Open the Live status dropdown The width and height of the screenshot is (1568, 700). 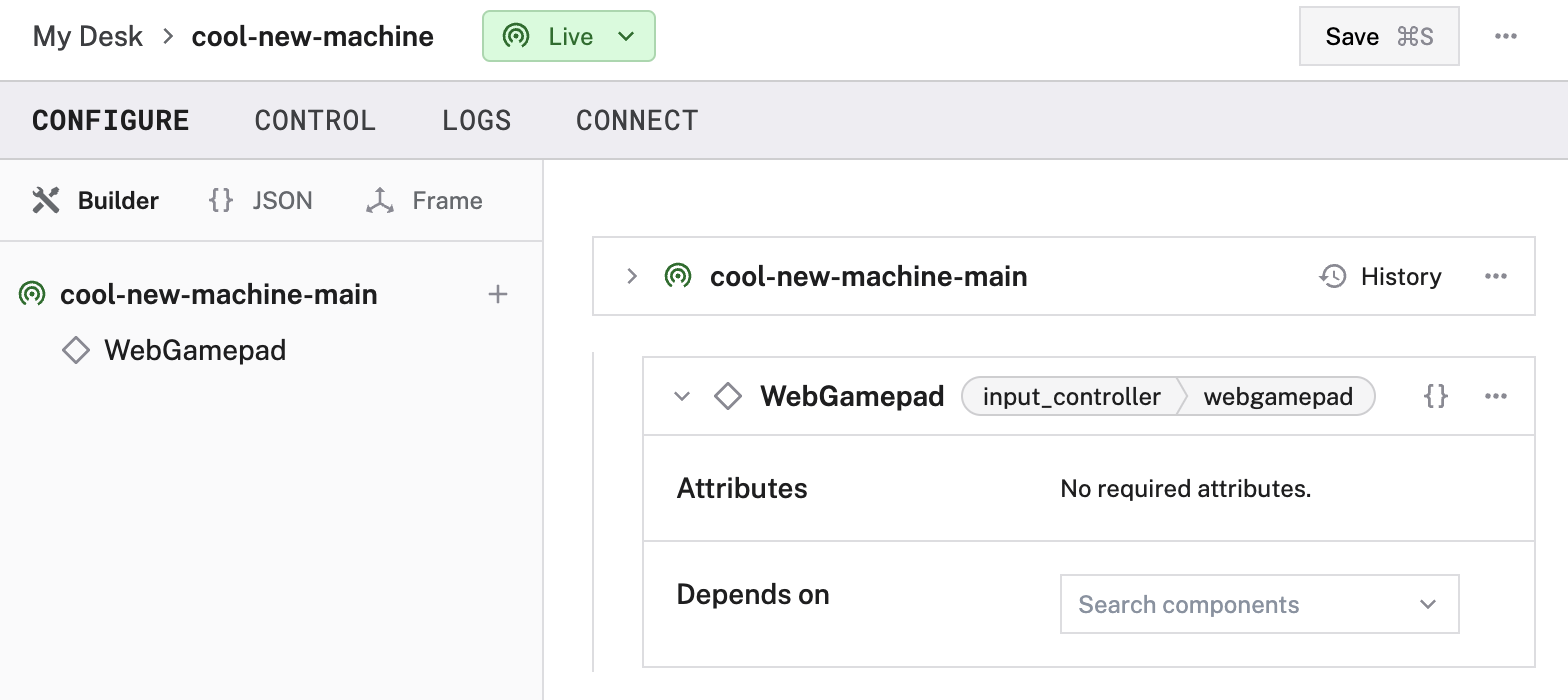point(568,37)
